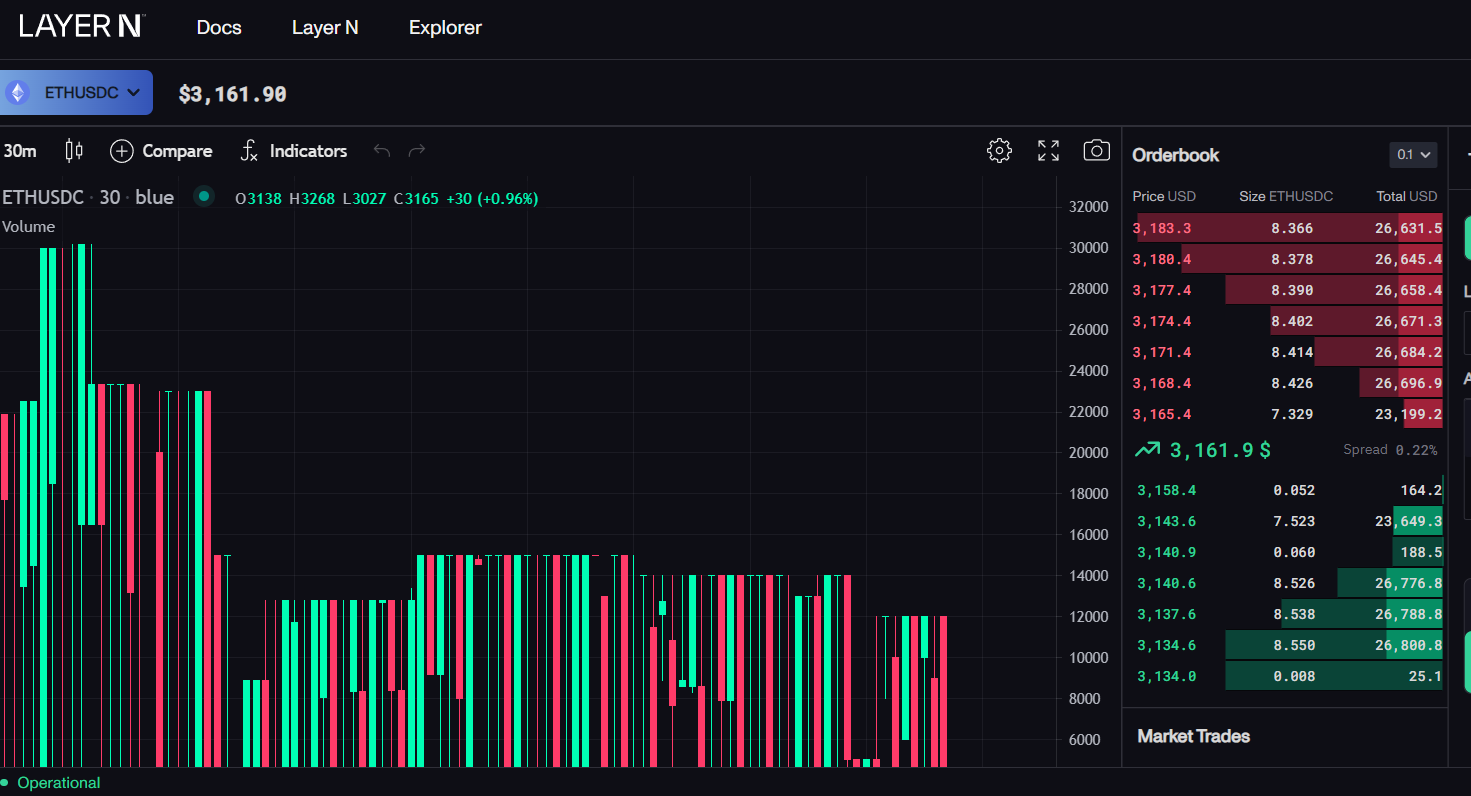This screenshot has width=1471, height=796.
Task: Click the Orderbook heading
Action: [x=1176, y=155]
